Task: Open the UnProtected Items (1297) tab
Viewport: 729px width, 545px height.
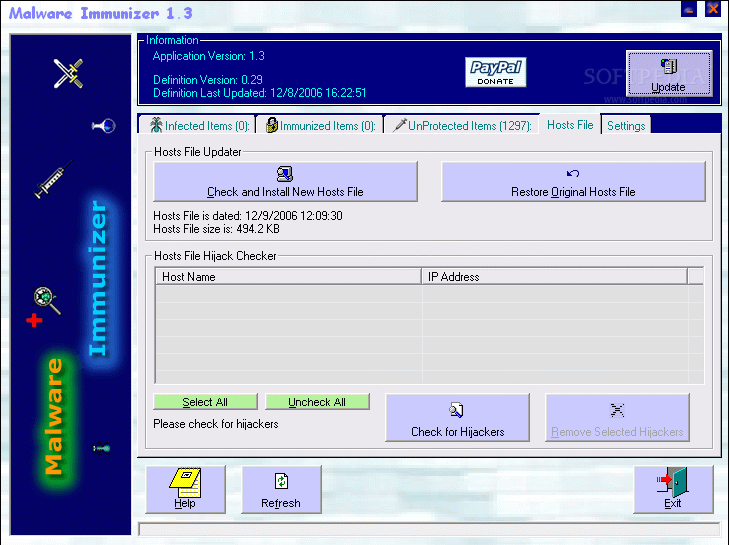Action: (x=462, y=126)
